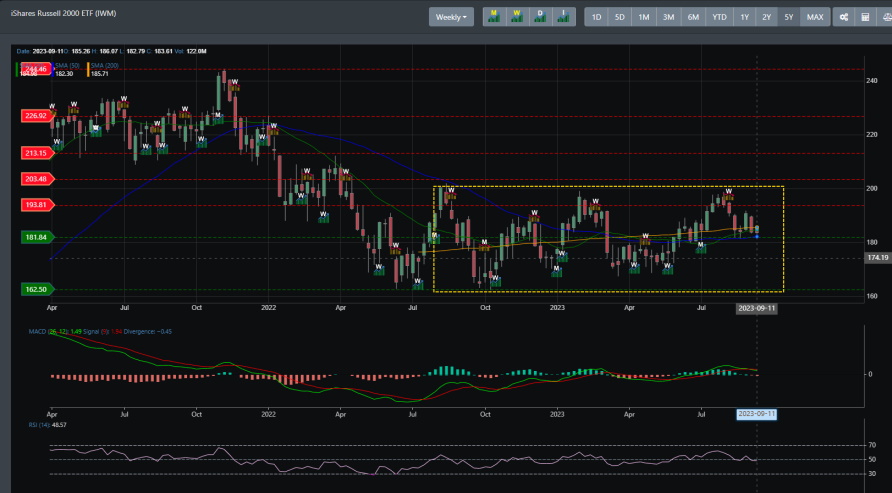Select the 6M time range
This screenshot has width=892, height=493.
[693, 17]
